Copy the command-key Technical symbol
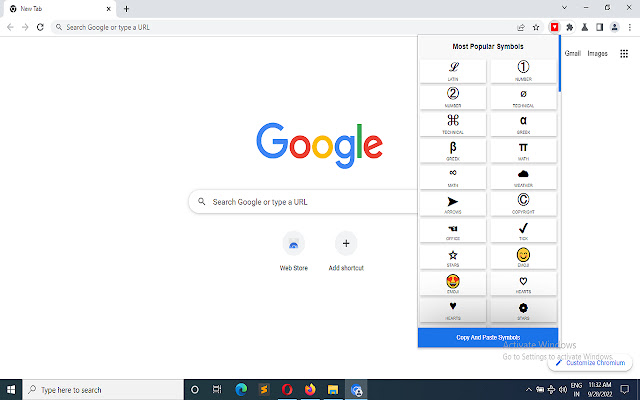This screenshot has height=400, width=640. [453, 124]
